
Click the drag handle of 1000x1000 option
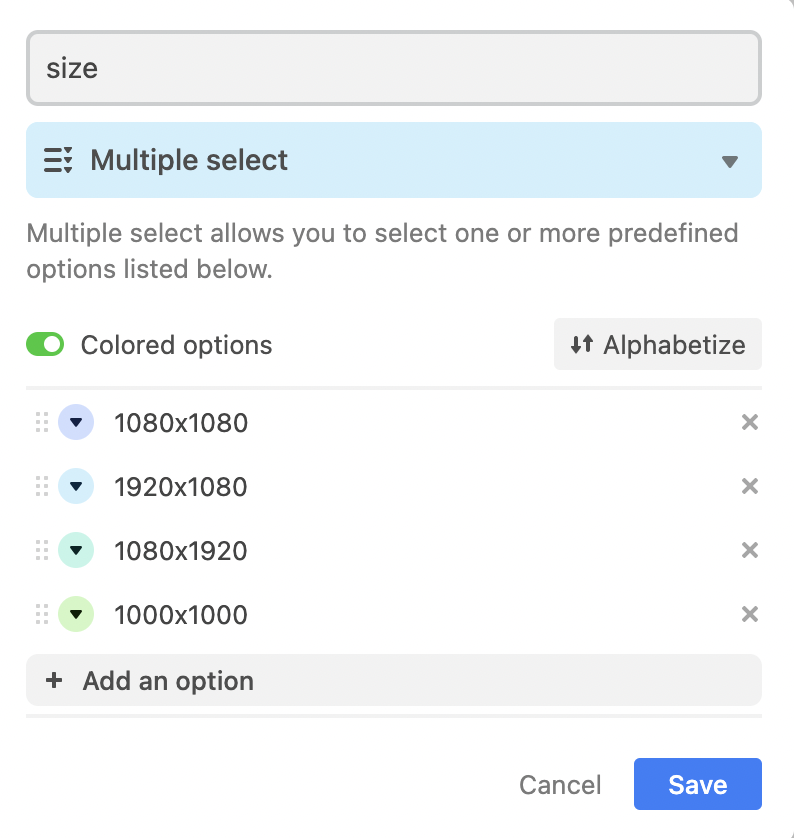click(x=42, y=614)
